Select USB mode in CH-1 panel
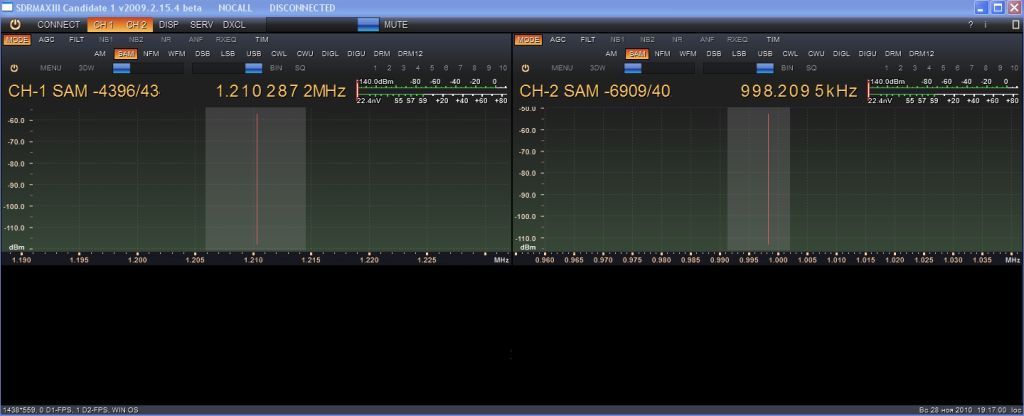The height and width of the screenshot is (416, 1024). pos(253,53)
